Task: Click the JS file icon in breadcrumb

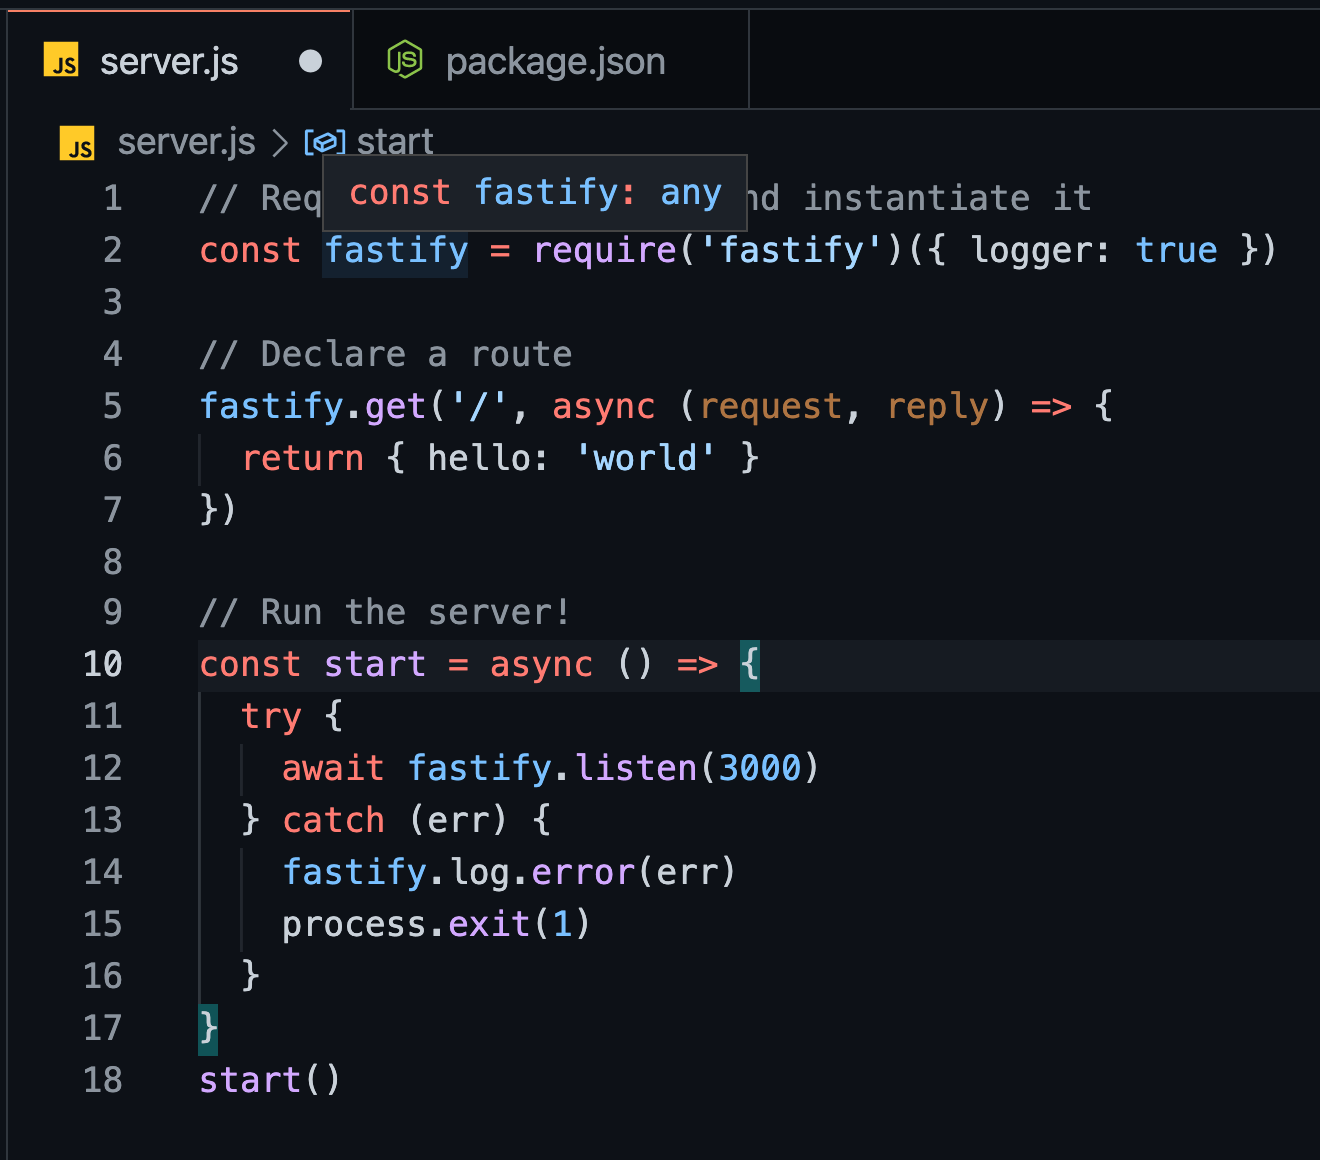Action: click(x=77, y=143)
